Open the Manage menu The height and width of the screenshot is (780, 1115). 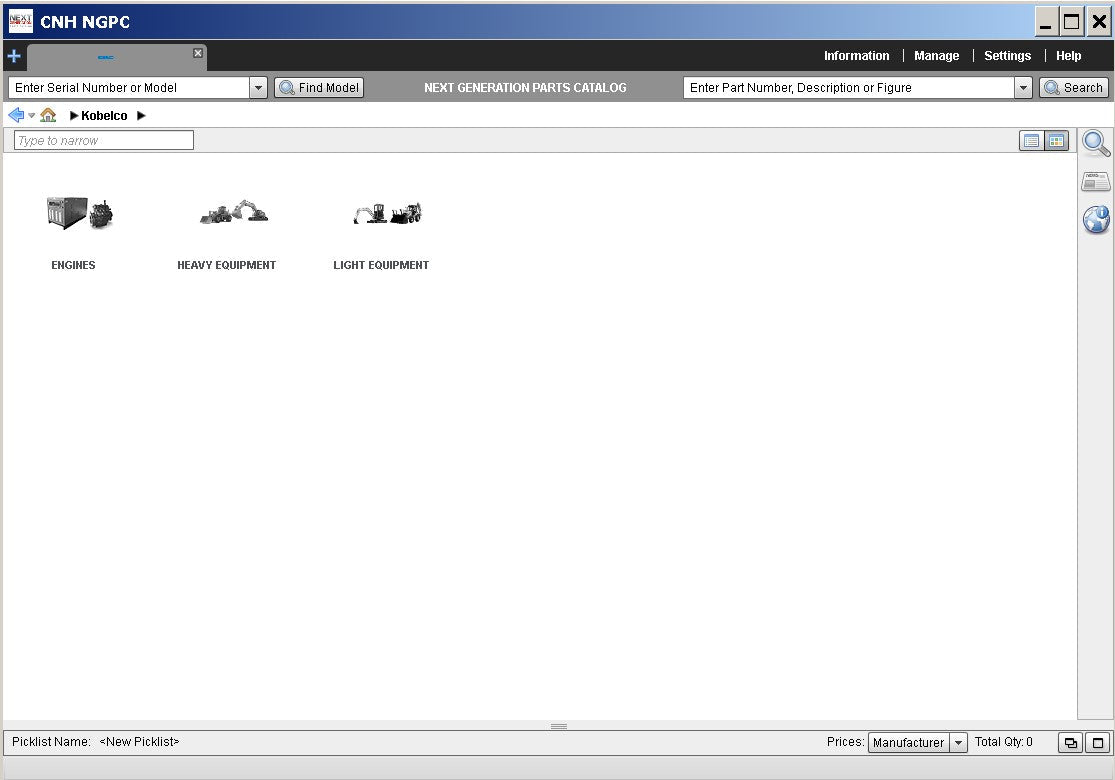936,56
